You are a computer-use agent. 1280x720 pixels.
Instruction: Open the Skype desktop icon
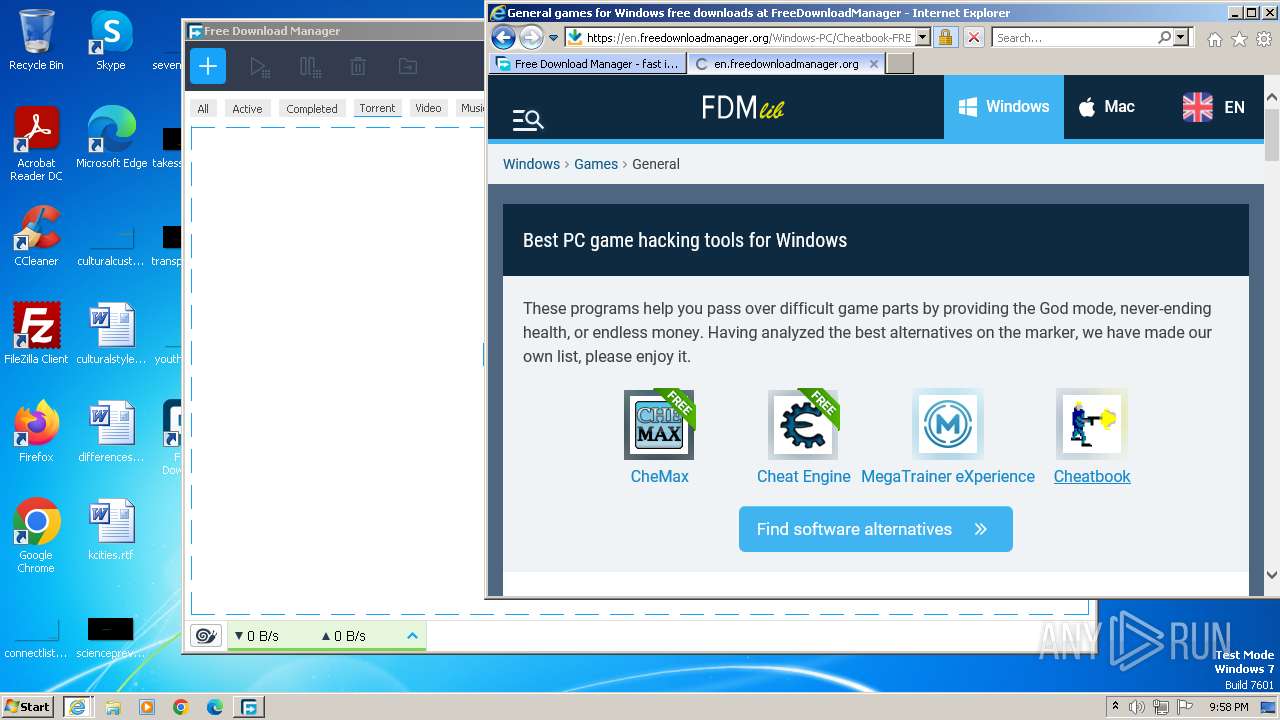pyautogui.click(x=110, y=40)
